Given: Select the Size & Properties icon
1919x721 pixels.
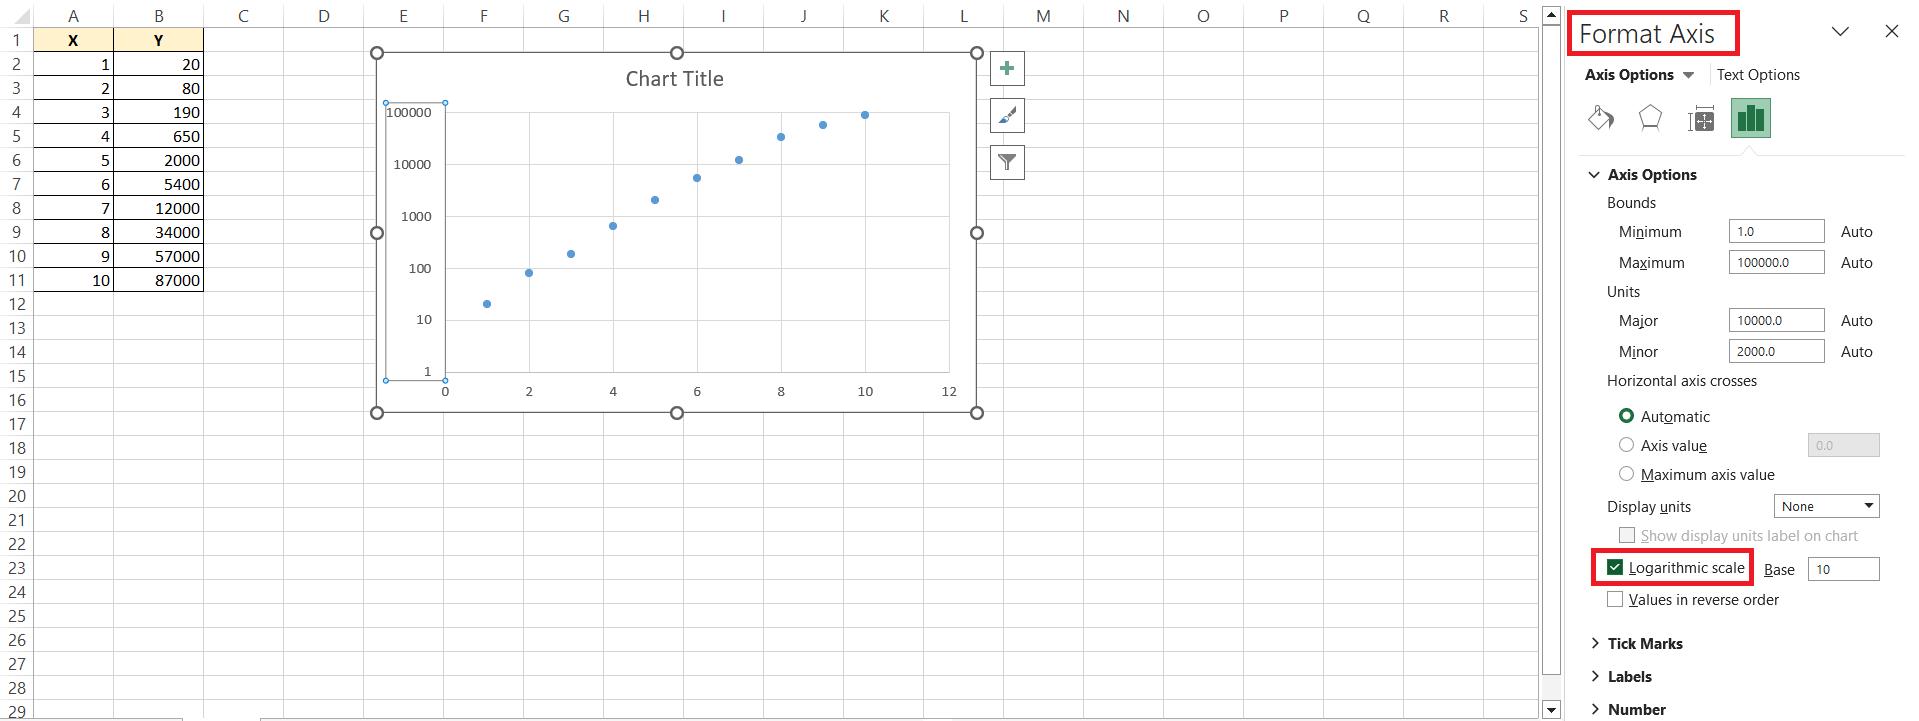Looking at the screenshot, I should coord(1701,119).
